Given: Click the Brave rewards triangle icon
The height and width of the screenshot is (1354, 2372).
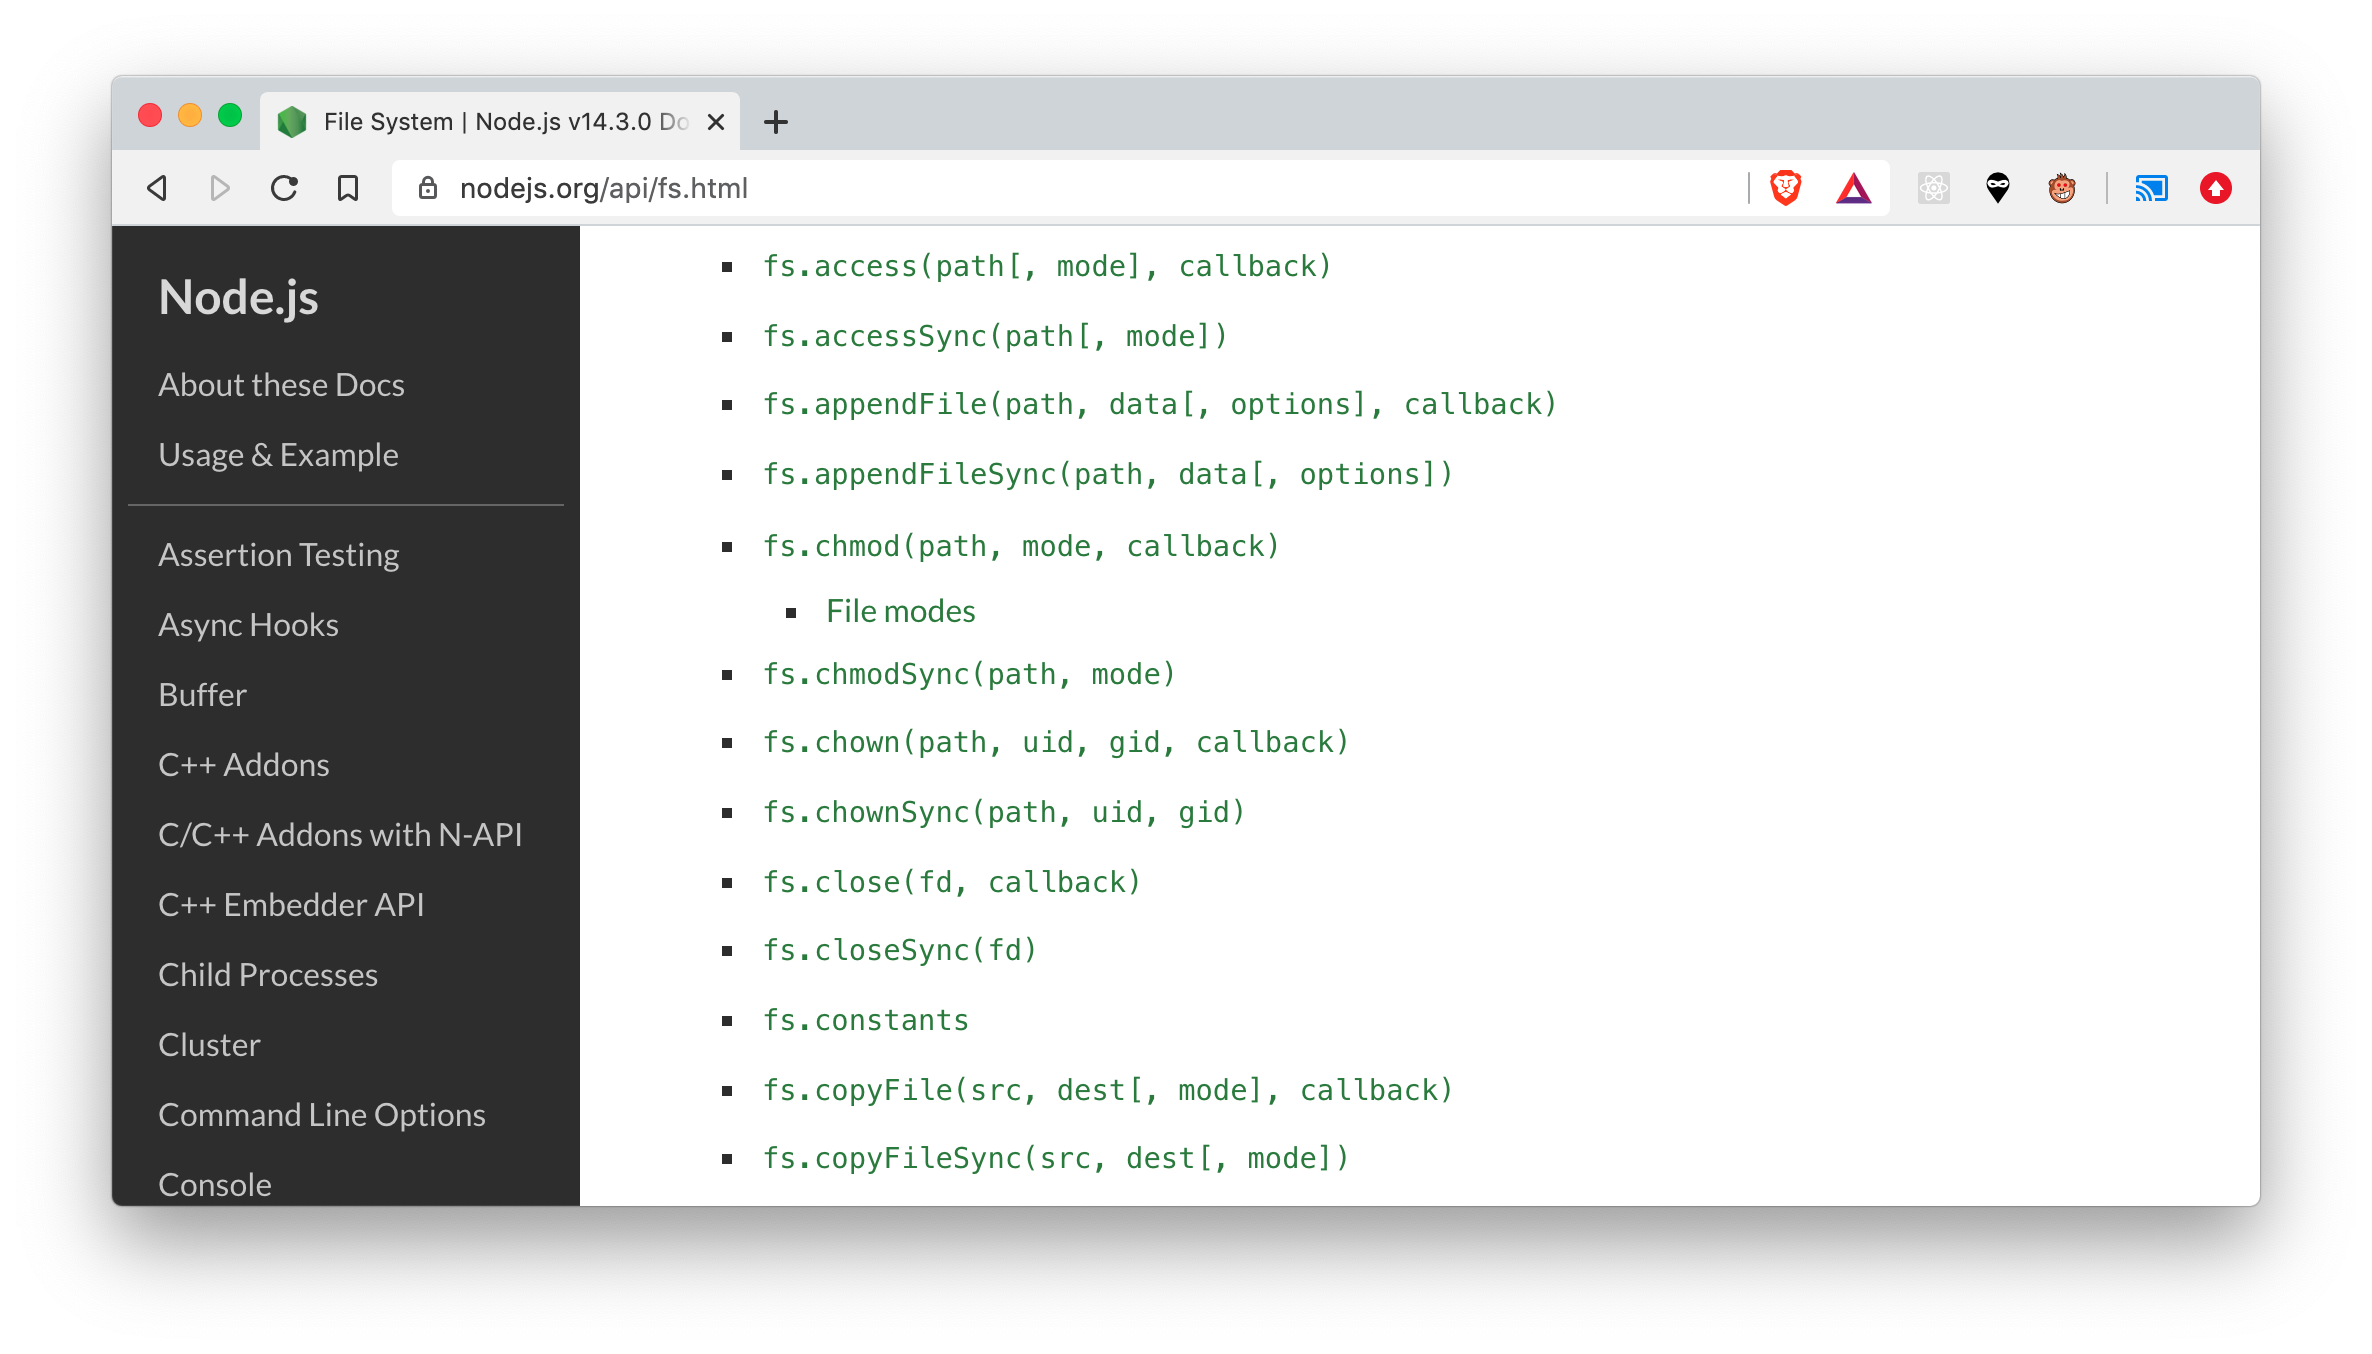Looking at the screenshot, I should [x=1857, y=187].
